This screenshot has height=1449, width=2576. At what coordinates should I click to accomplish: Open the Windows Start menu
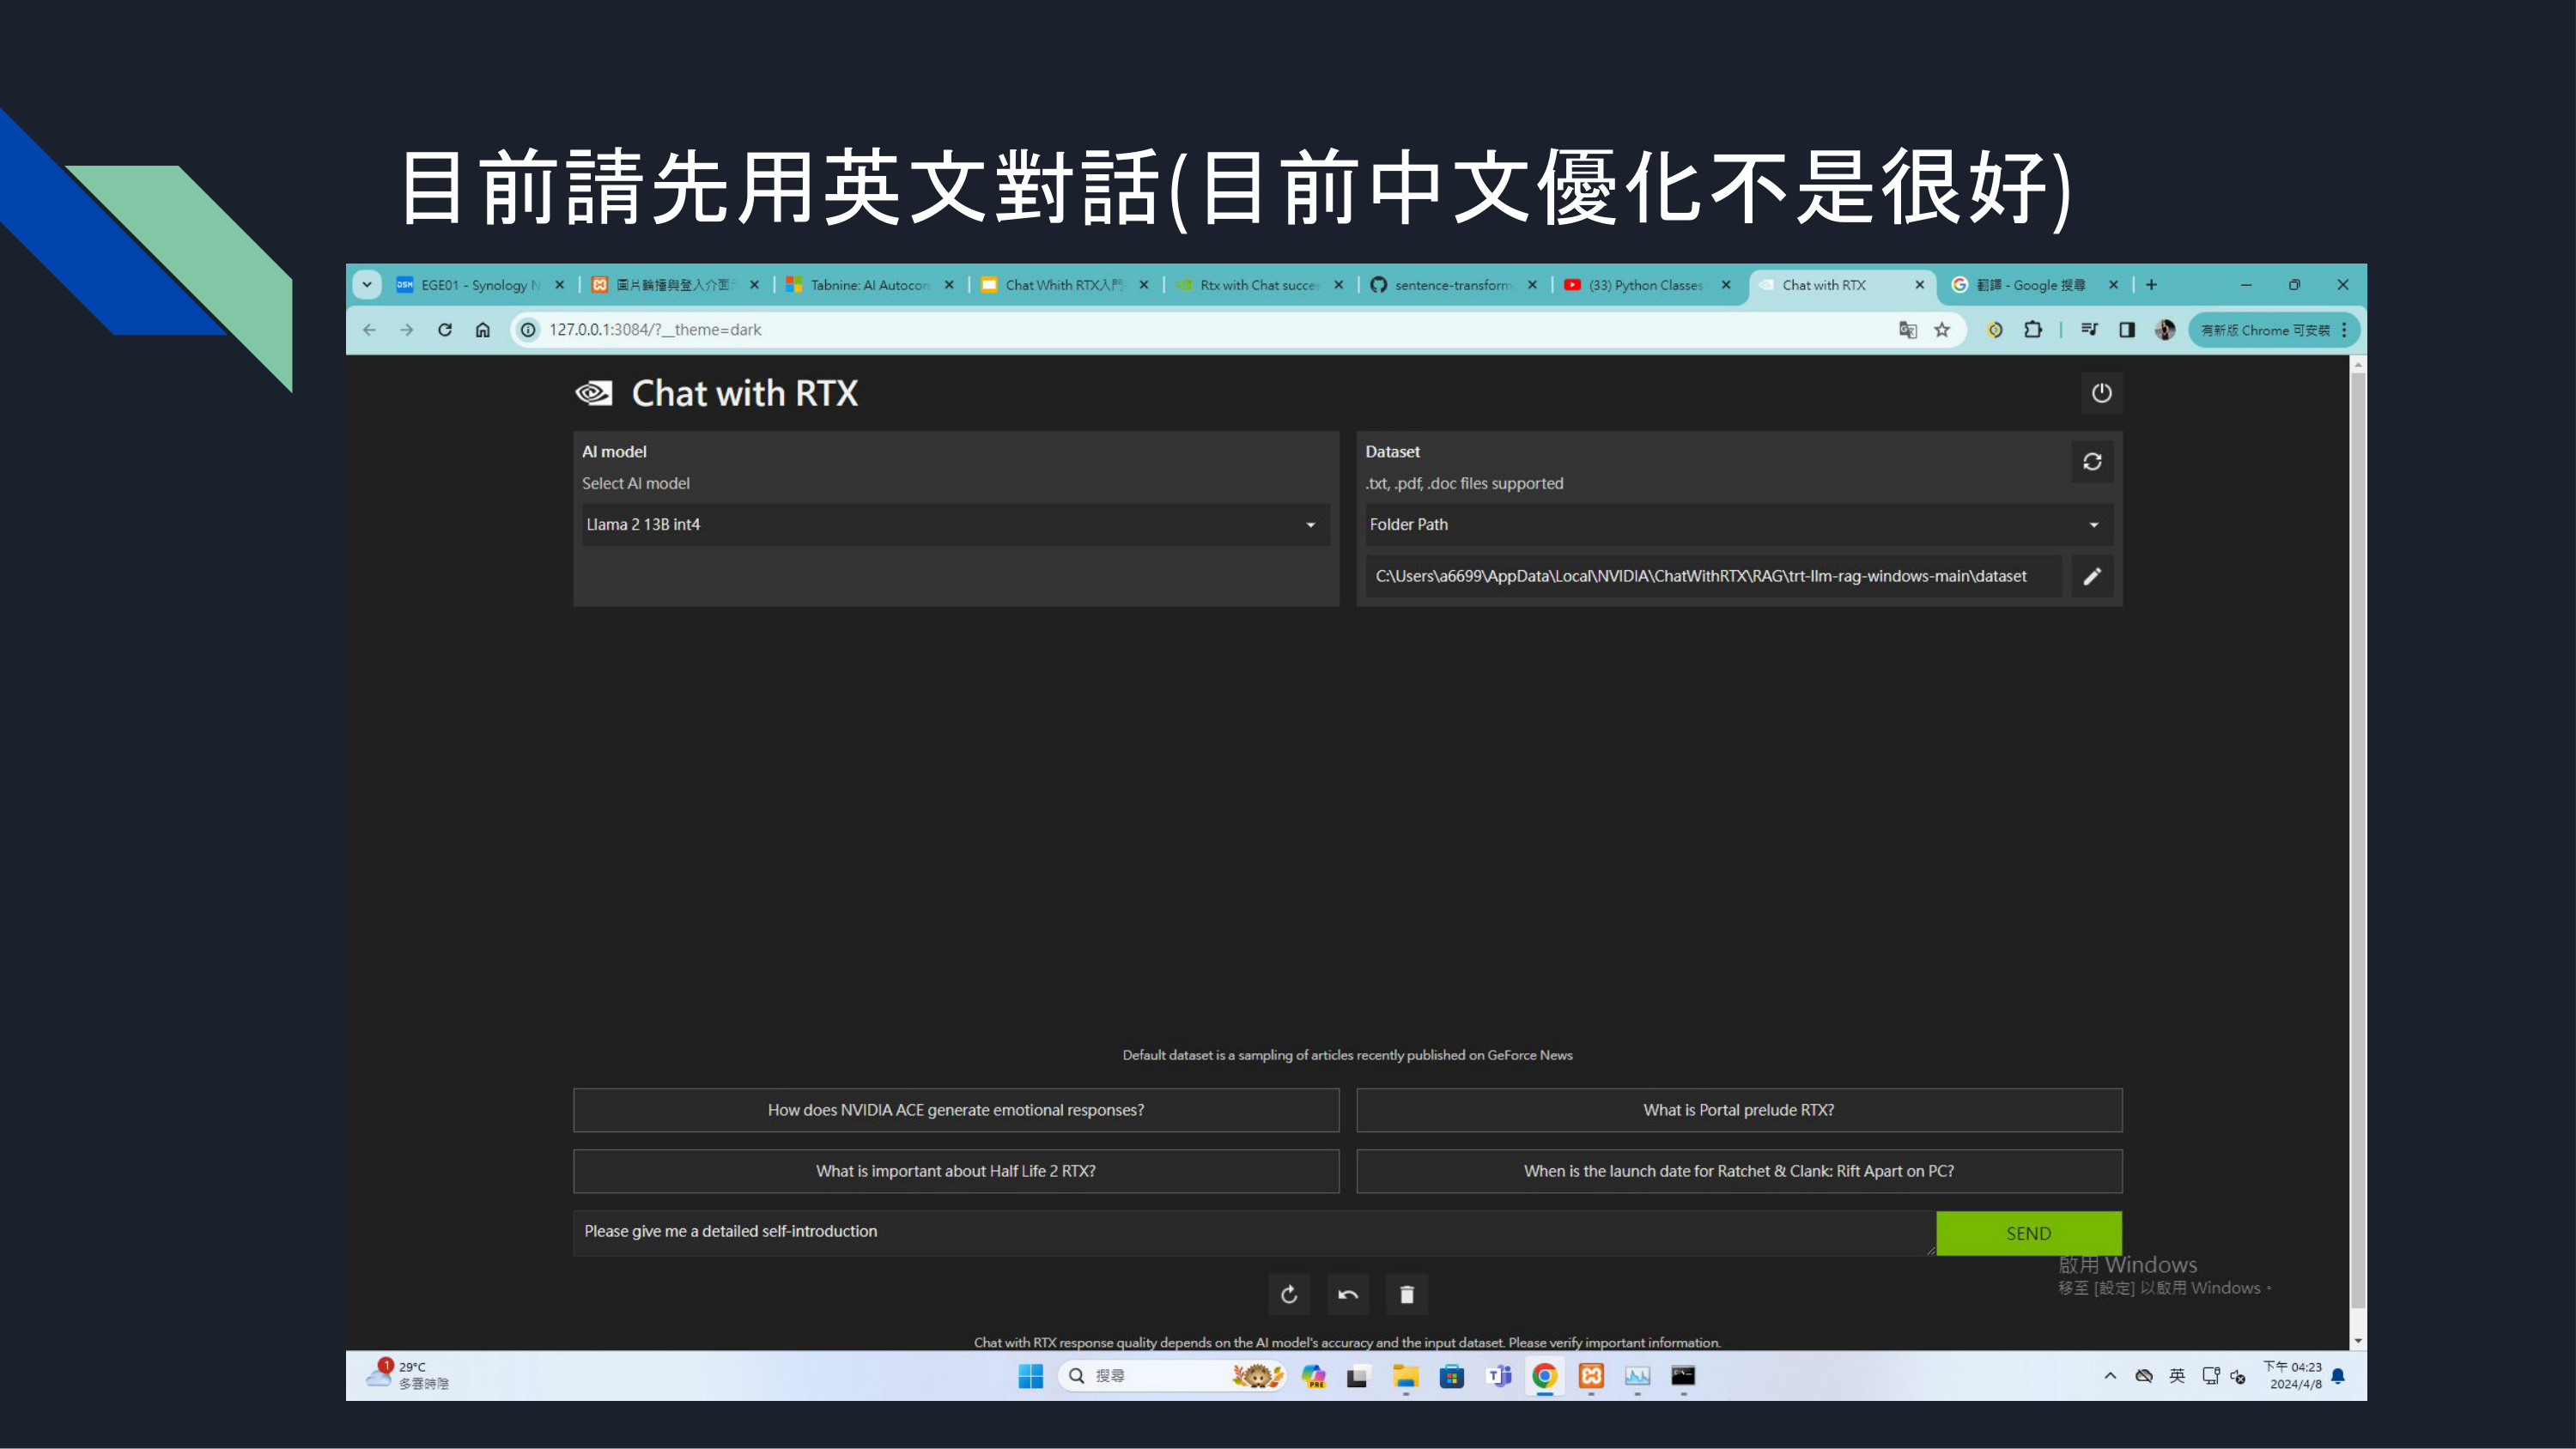point(1030,1376)
